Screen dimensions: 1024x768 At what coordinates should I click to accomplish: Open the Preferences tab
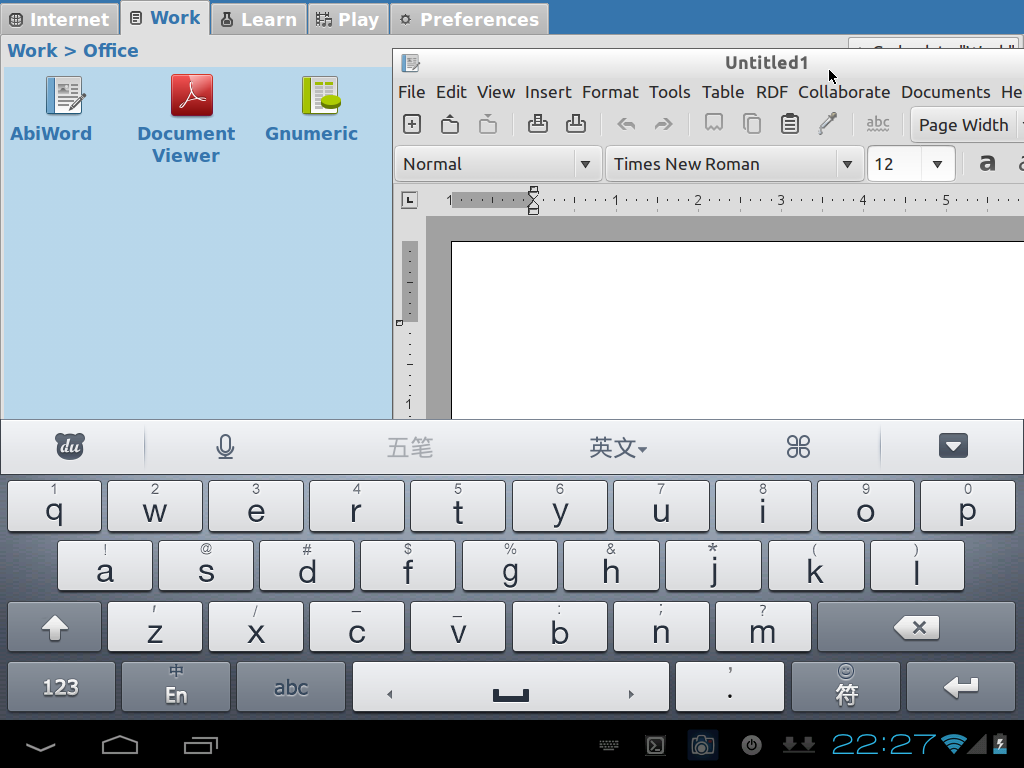(470, 19)
